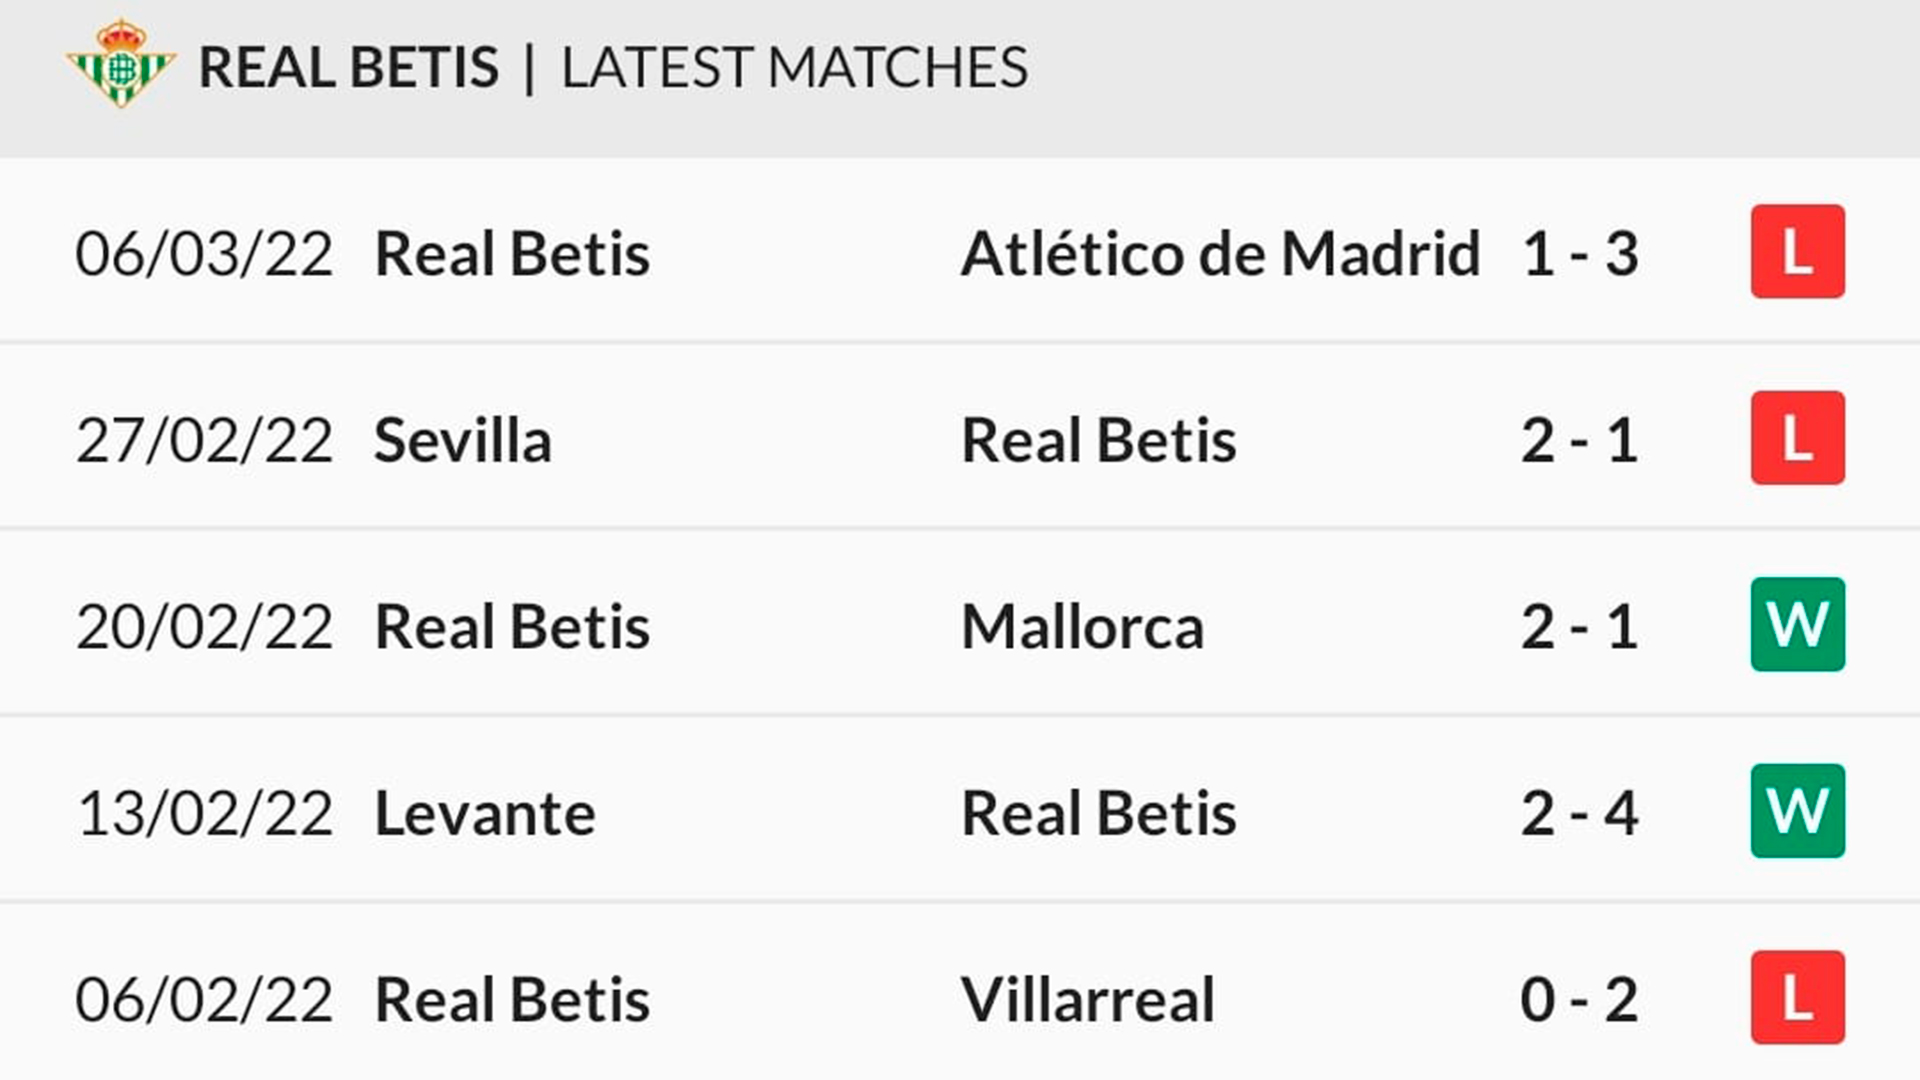Click the green W badge for Levante match

point(1797,811)
